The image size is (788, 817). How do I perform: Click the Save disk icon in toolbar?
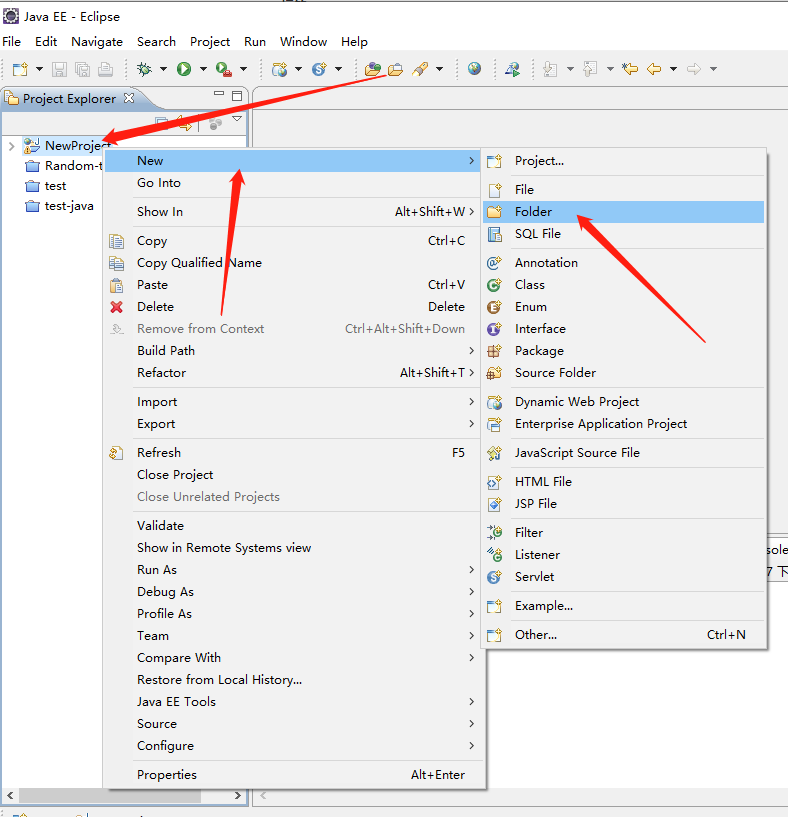(x=59, y=69)
